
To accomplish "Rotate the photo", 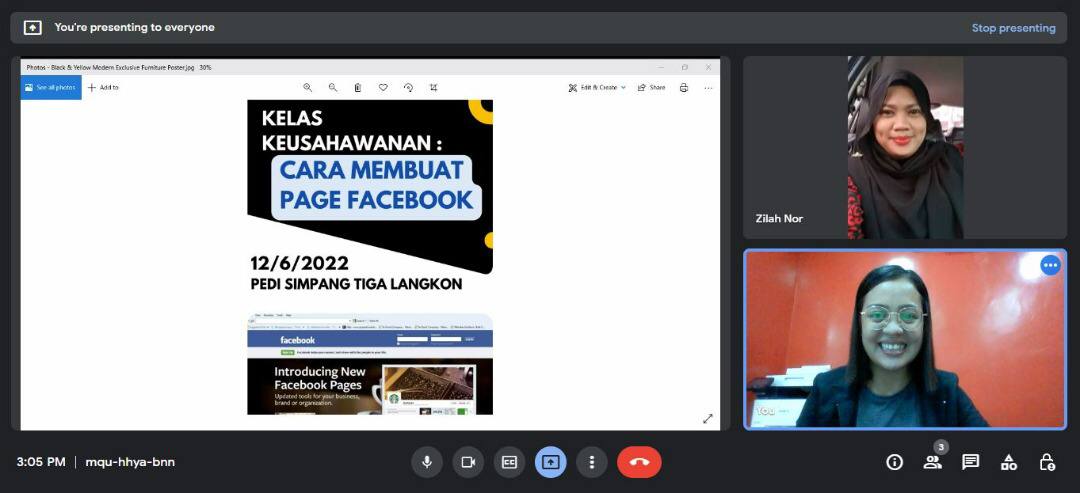I will pyautogui.click(x=408, y=87).
